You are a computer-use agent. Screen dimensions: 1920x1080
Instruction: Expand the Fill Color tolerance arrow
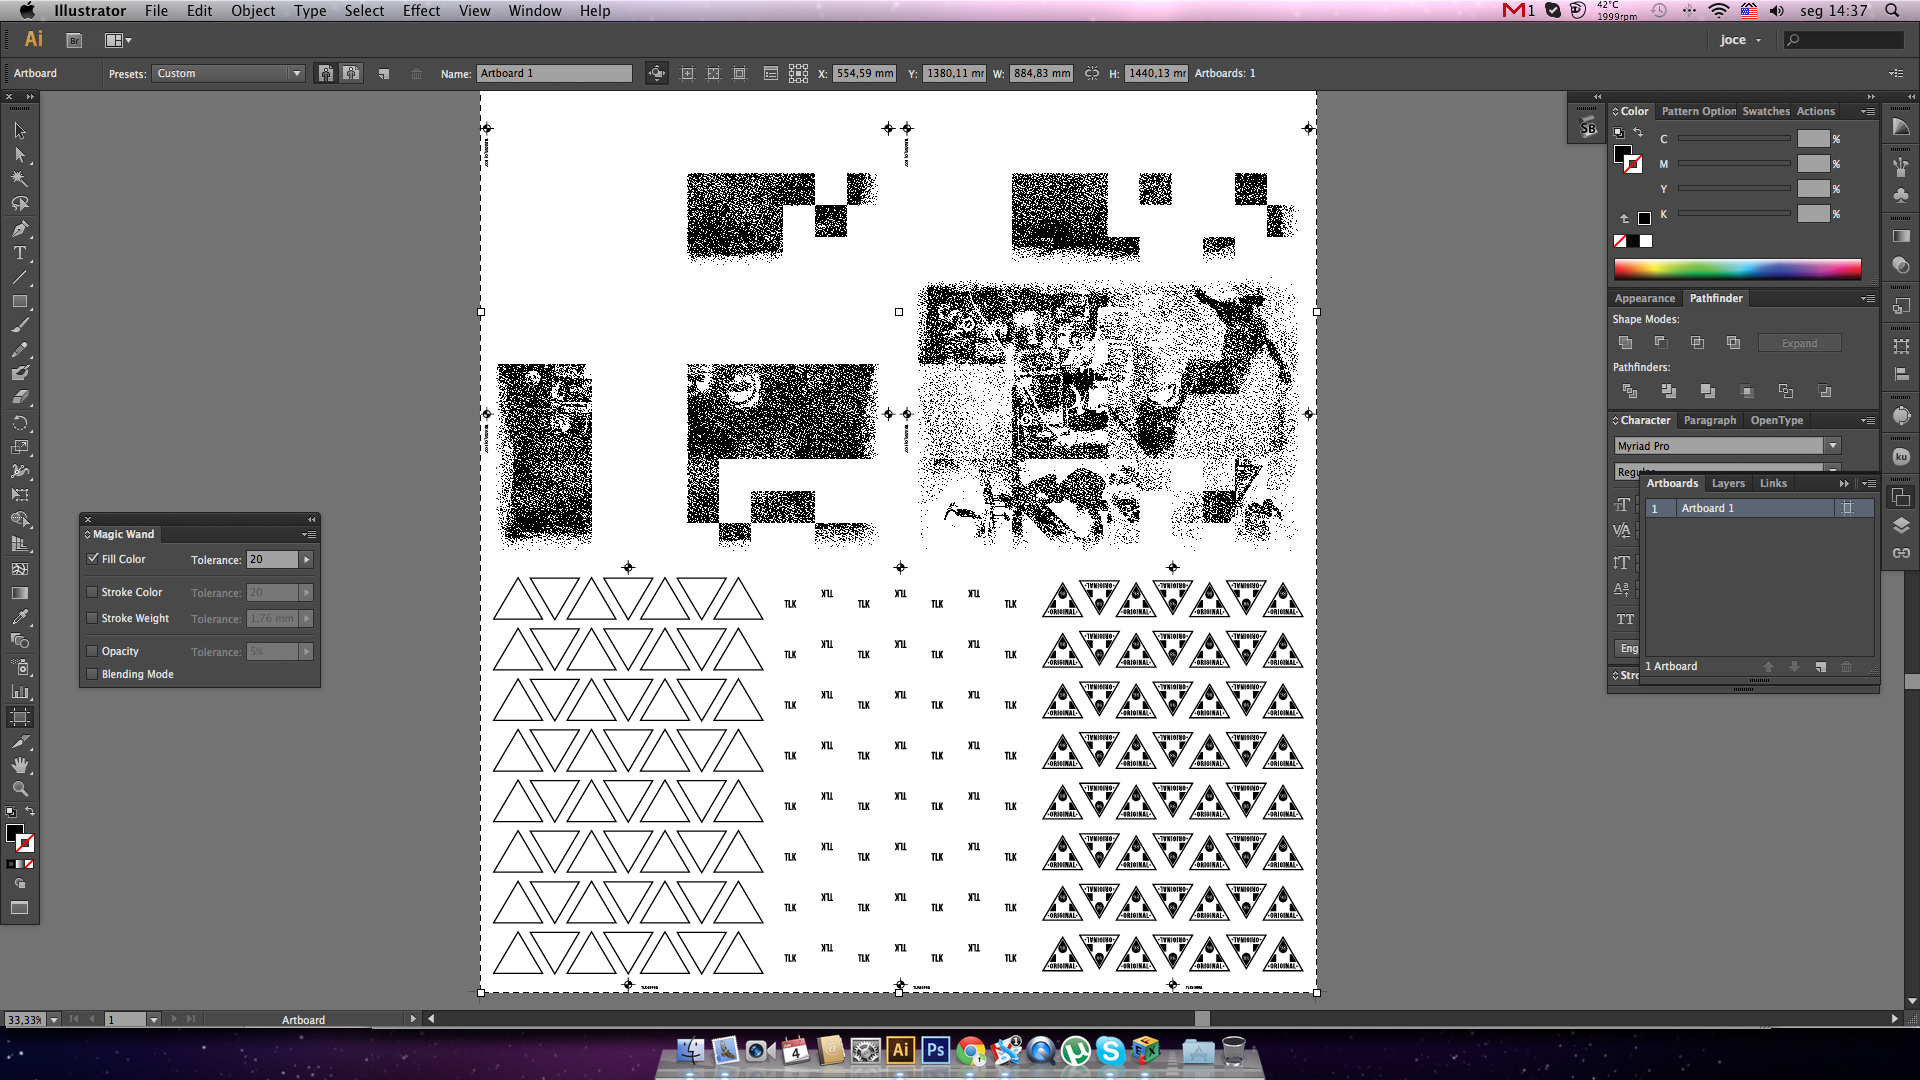pyautogui.click(x=307, y=560)
